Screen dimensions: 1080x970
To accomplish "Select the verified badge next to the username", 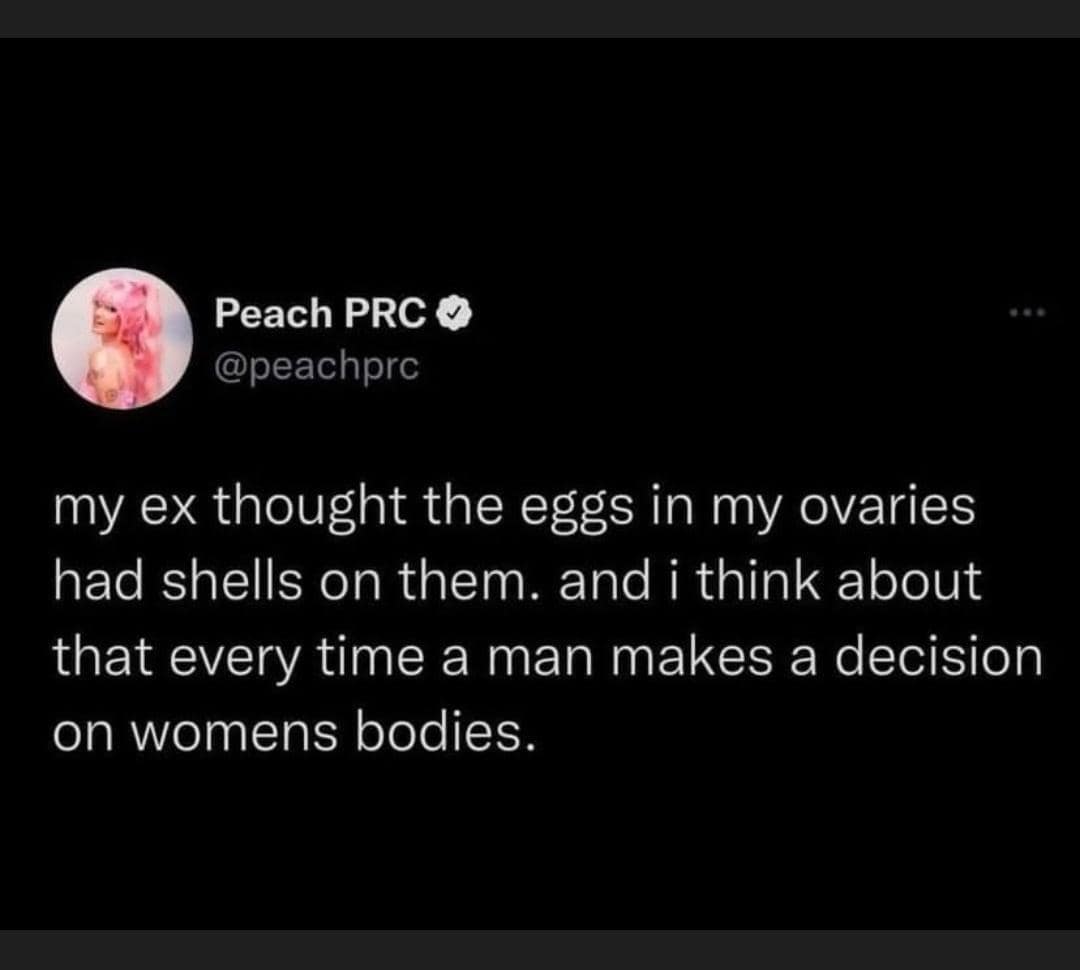I will tap(455, 314).
